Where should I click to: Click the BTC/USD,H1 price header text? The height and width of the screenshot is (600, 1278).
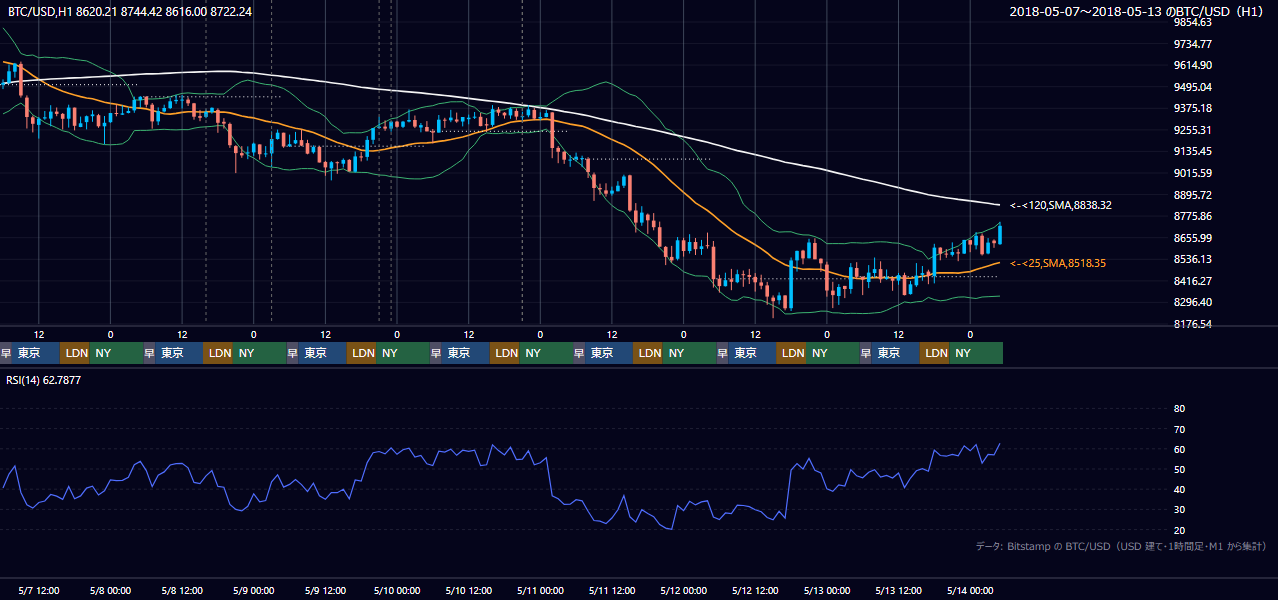coord(129,11)
